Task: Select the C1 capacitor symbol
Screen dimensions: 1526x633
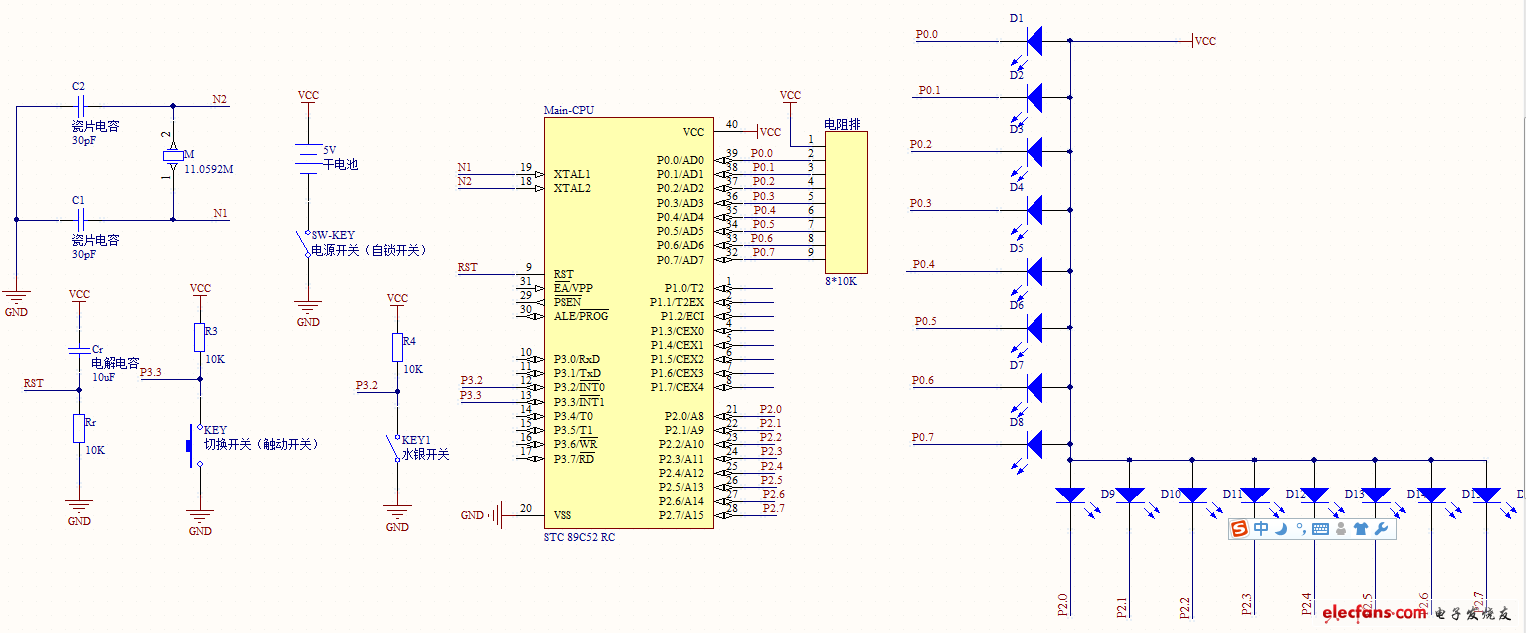Action: 83,219
